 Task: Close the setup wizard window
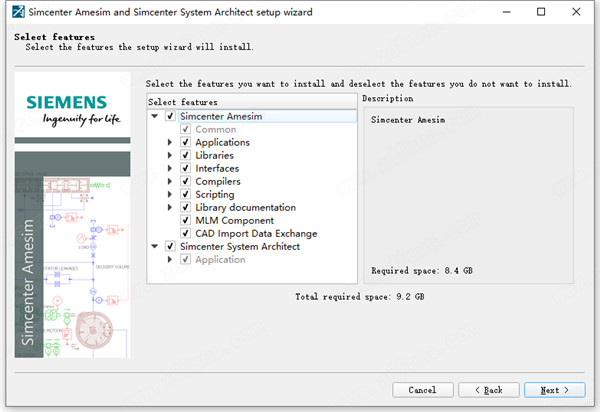(576, 12)
